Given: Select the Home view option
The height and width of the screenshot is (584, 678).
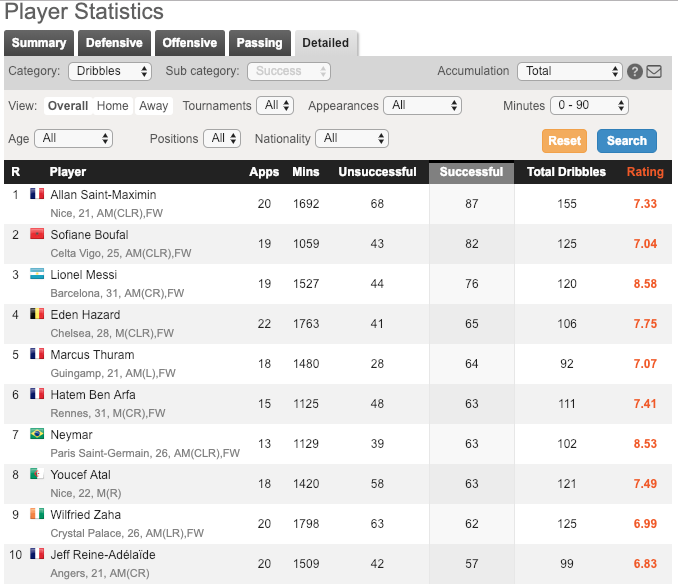Looking at the screenshot, I should [x=112, y=106].
